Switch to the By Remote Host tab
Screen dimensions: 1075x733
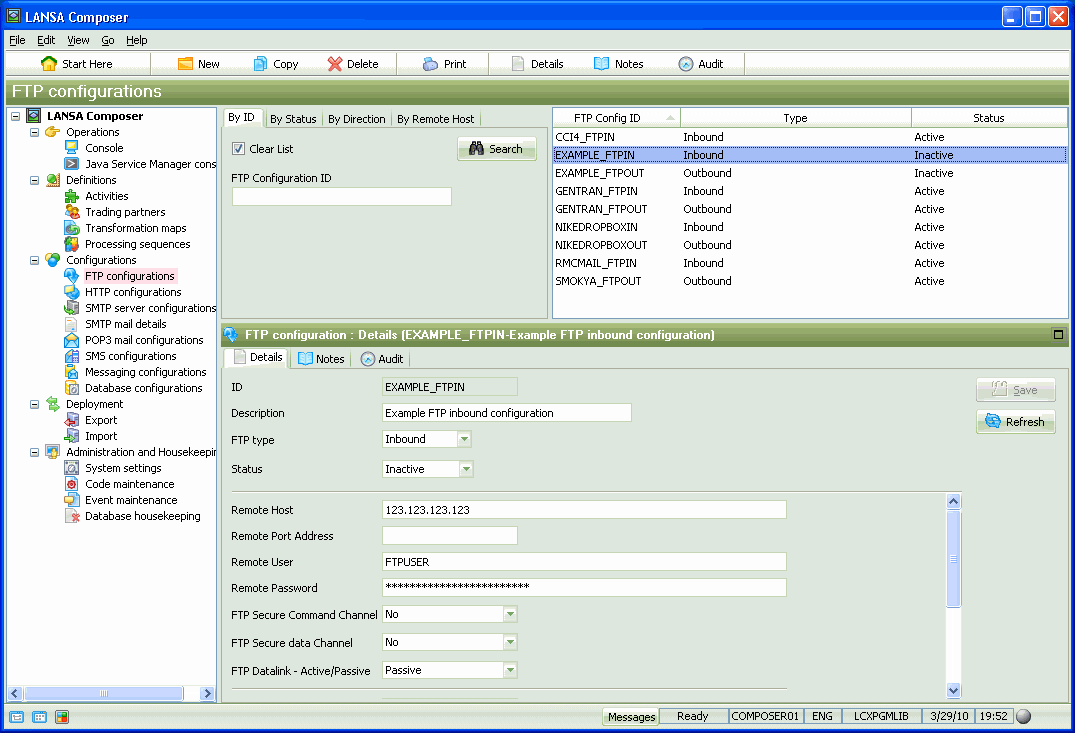[435, 117]
